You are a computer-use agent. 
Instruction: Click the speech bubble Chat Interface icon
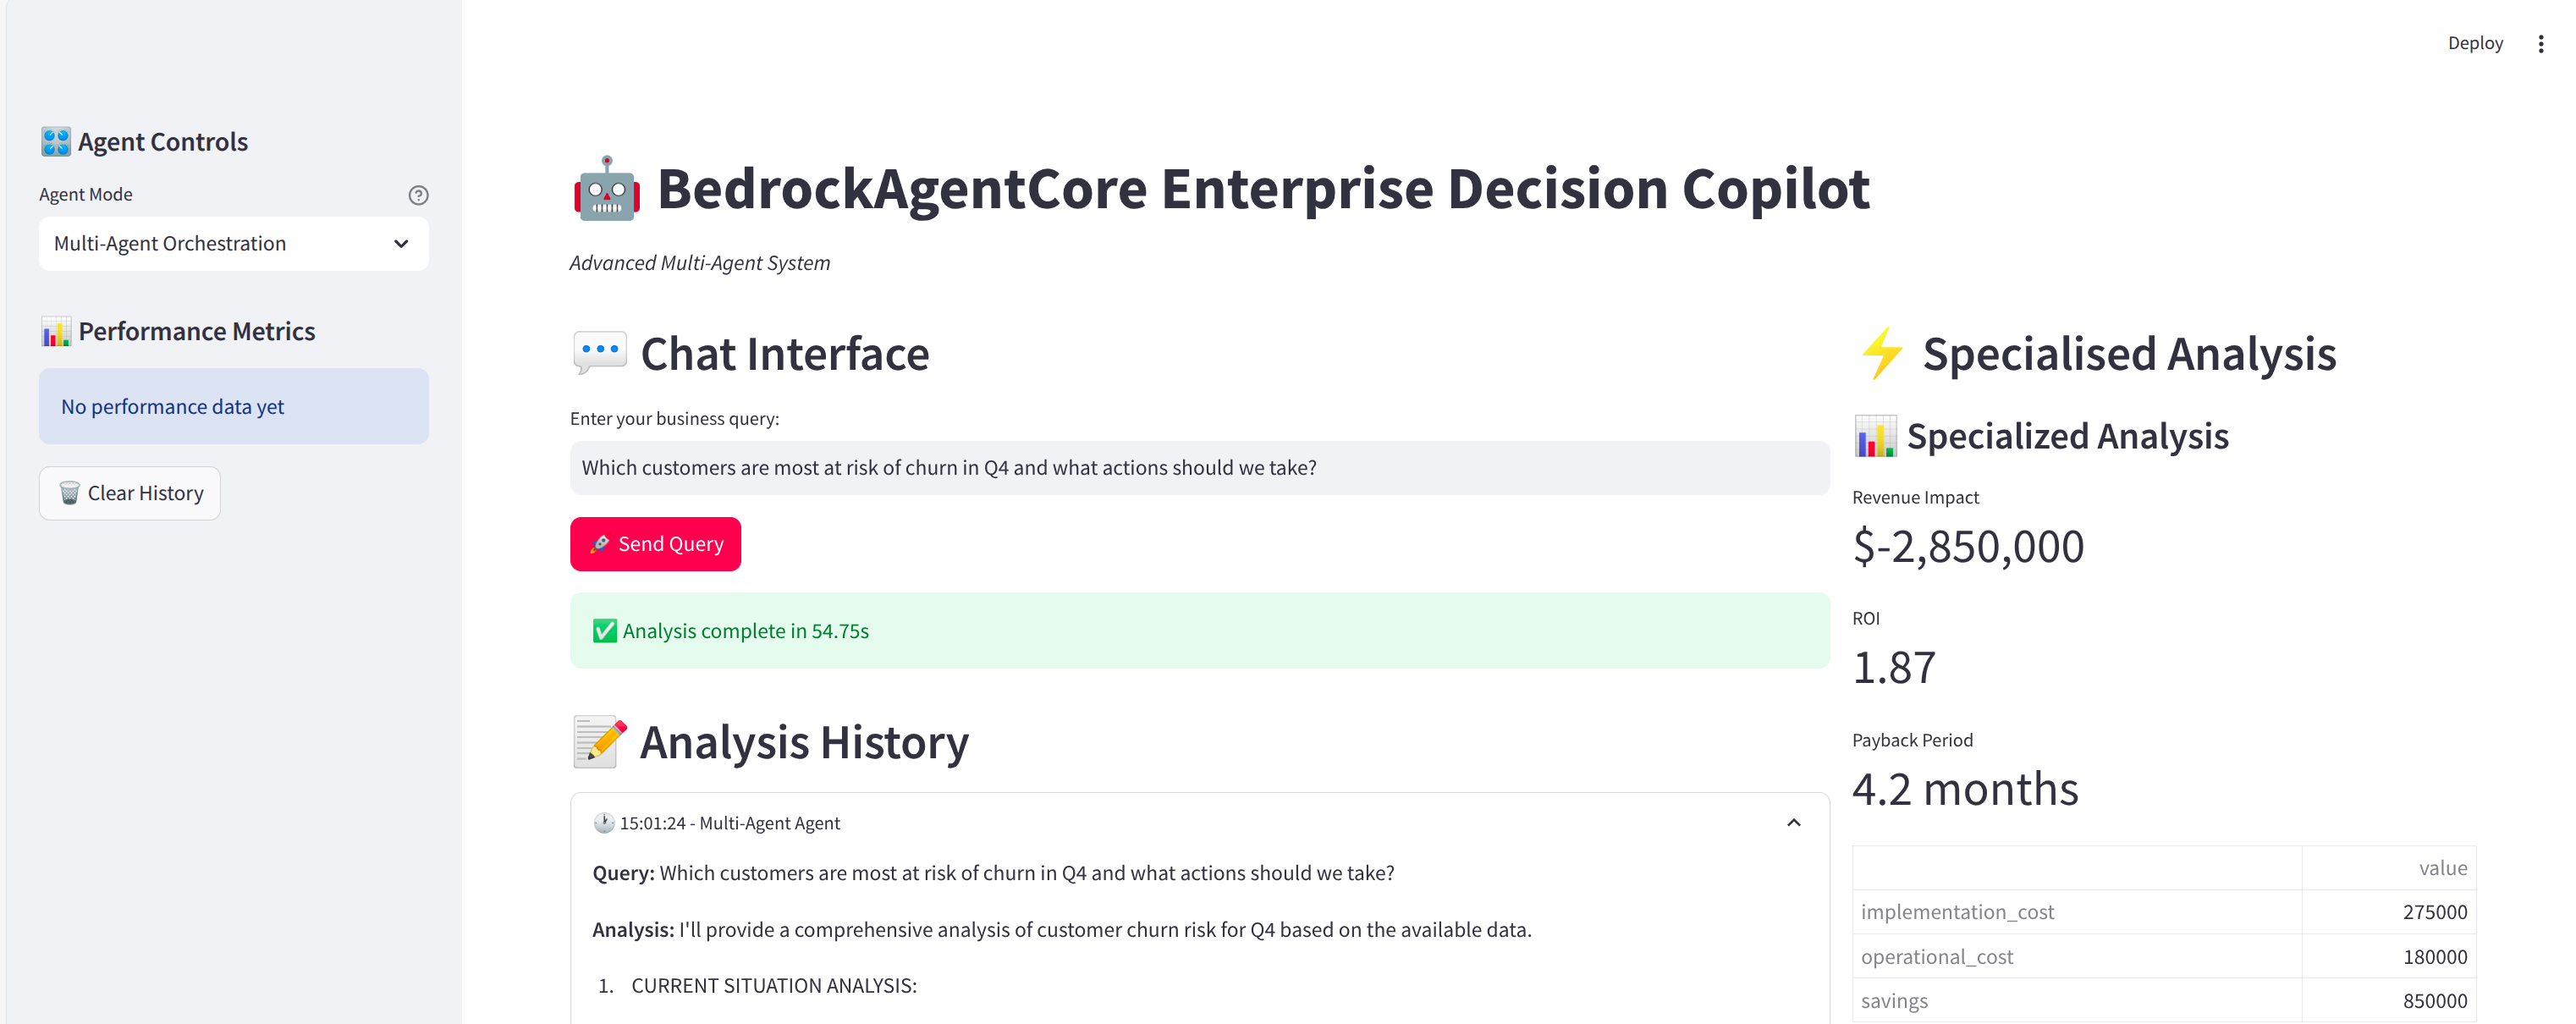click(599, 354)
